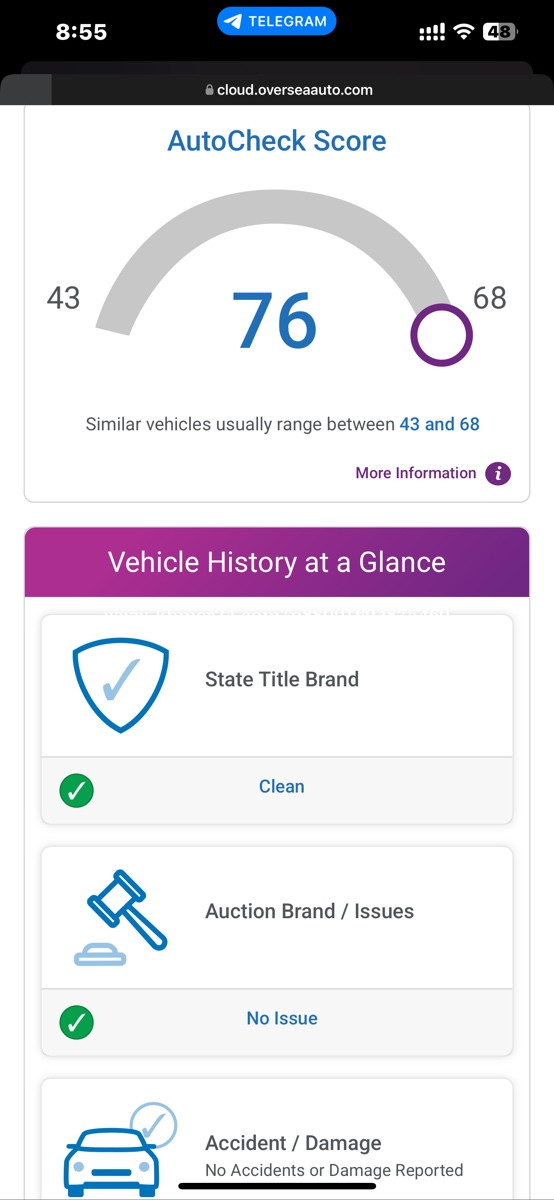This screenshot has width=554, height=1200.
Task: Tap the Wi-Fi status icon
Action: pos(463,31)
